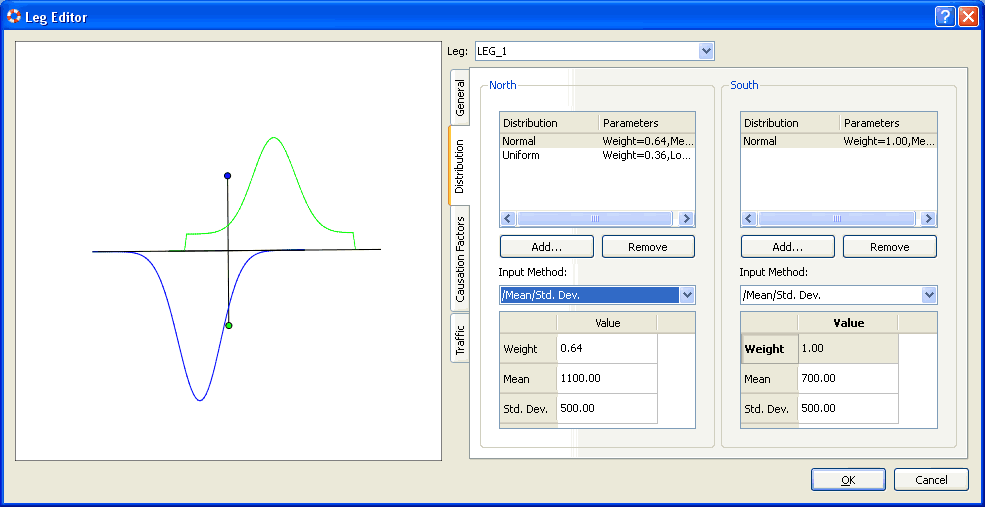Switch to the General tab
The height and width of the screenshot is (507, 985).
(x=460, y=97)
